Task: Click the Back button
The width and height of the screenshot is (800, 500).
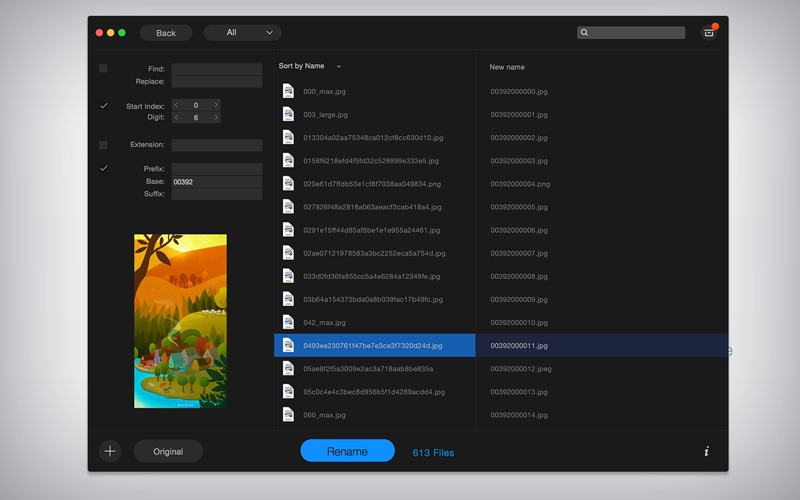Action: click(166, 33)
